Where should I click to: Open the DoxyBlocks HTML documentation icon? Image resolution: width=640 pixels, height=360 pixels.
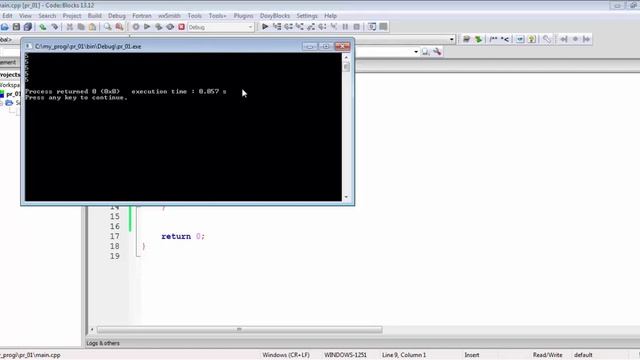coord(520,39)
